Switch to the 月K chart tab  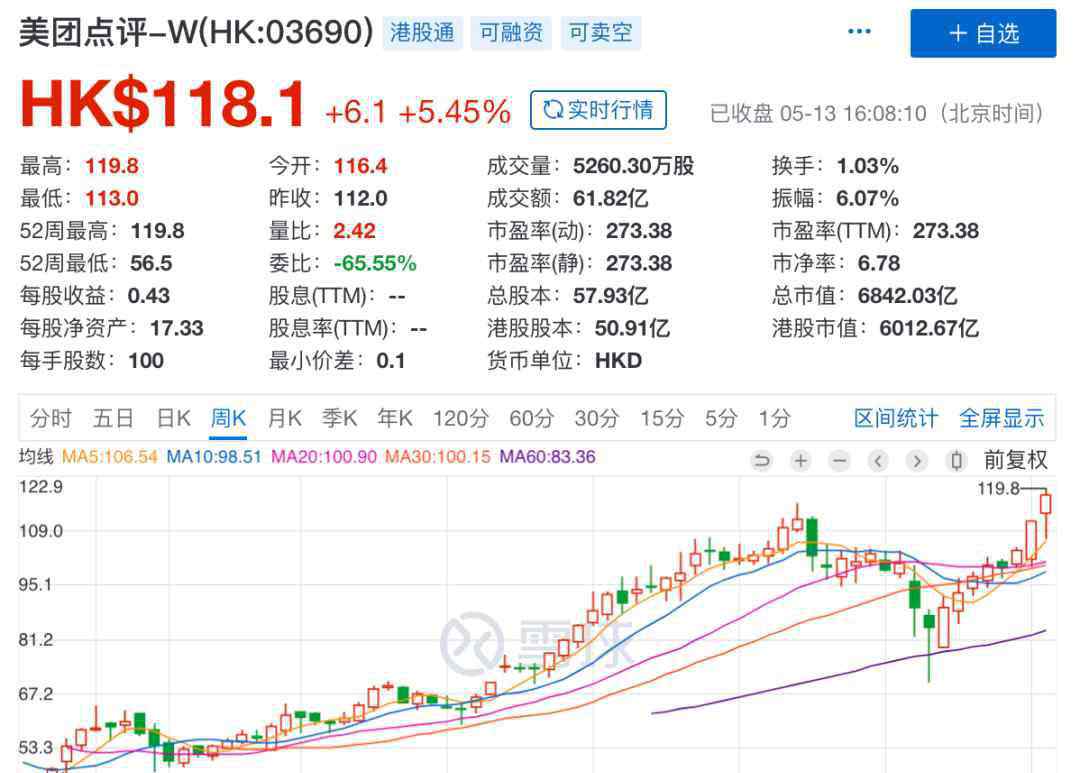(284, 418)
